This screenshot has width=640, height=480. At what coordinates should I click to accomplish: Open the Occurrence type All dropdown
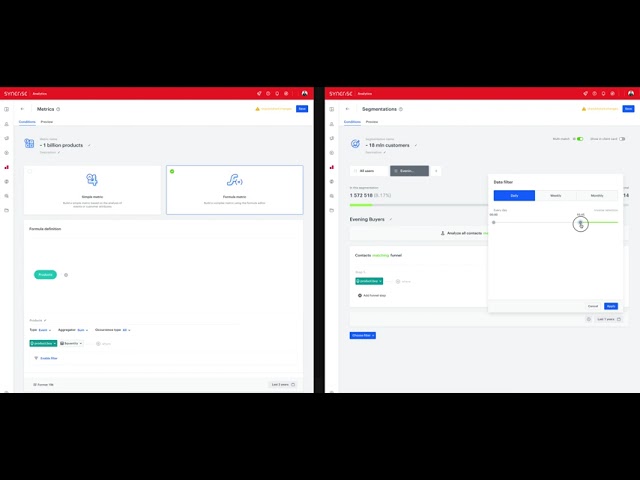(126, 330)
